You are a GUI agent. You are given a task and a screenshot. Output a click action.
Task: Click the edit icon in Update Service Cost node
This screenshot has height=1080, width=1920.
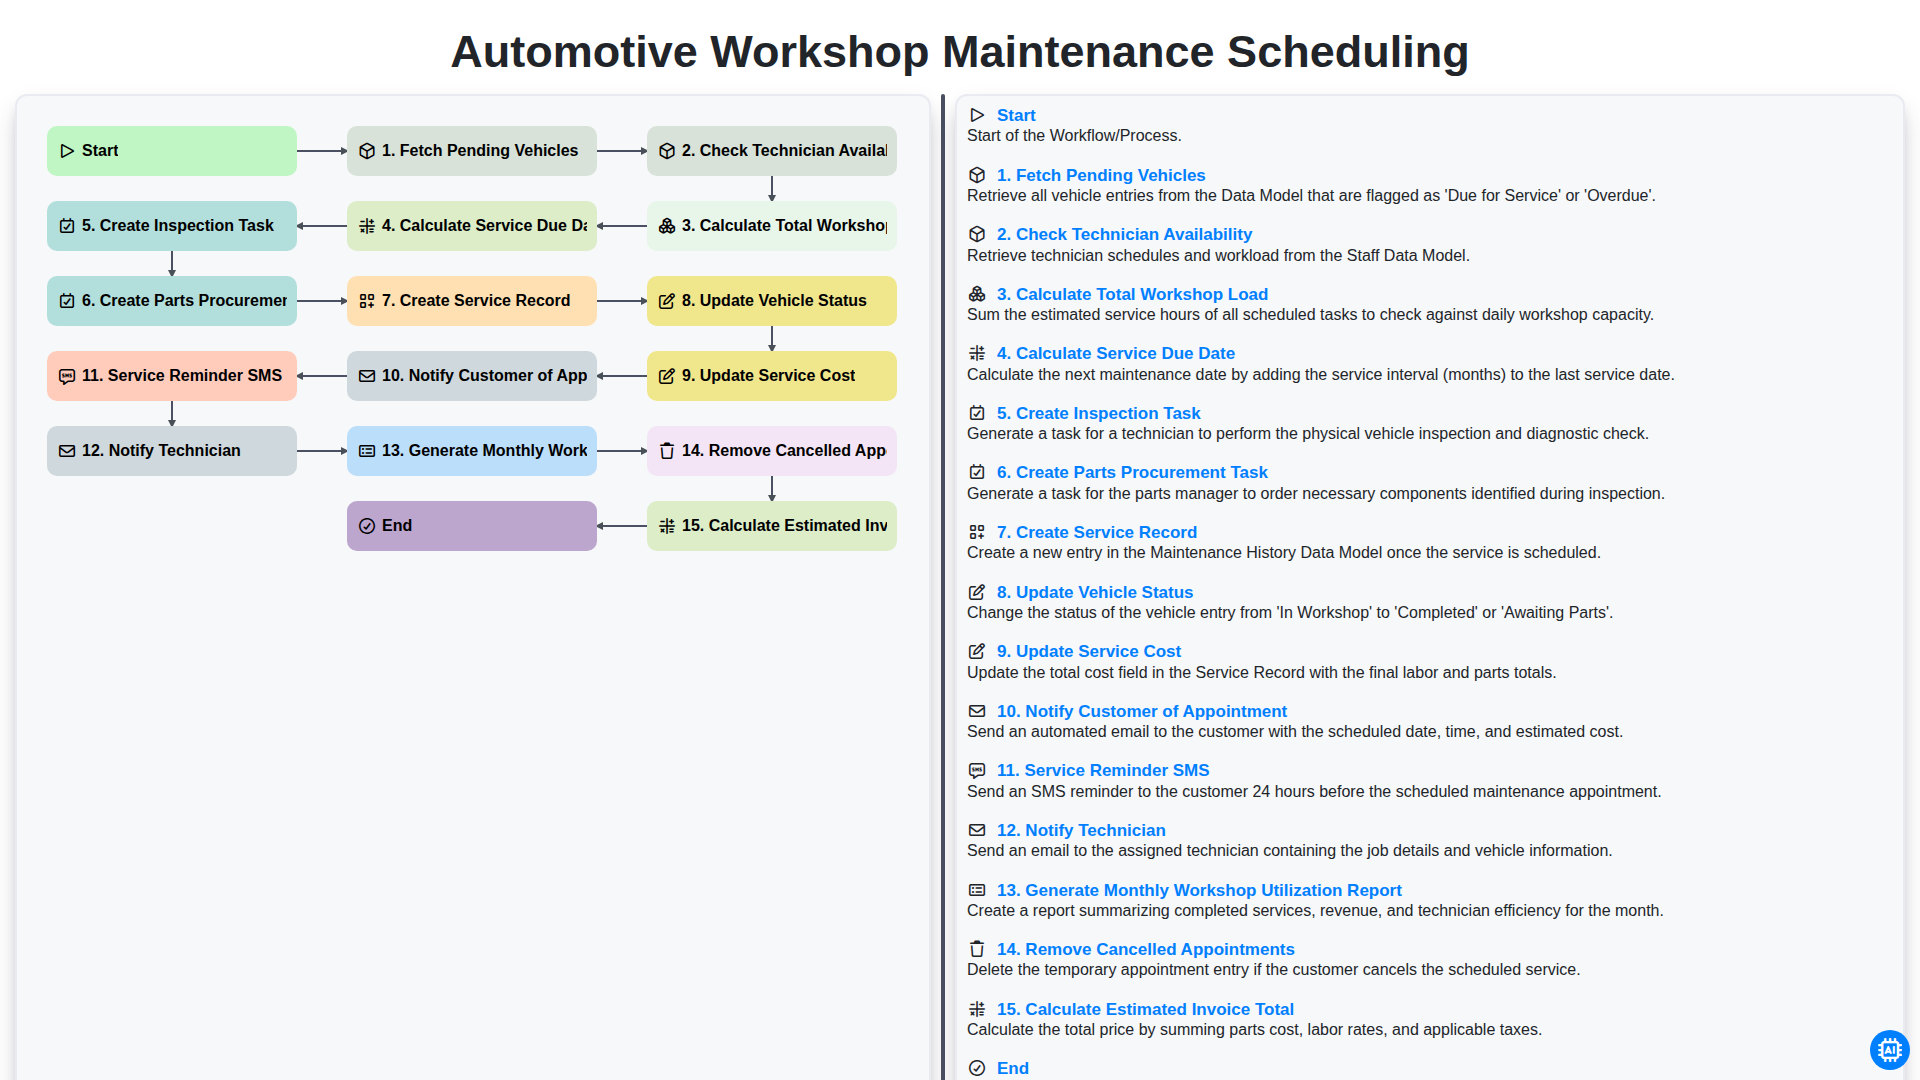tap(667, 376)
